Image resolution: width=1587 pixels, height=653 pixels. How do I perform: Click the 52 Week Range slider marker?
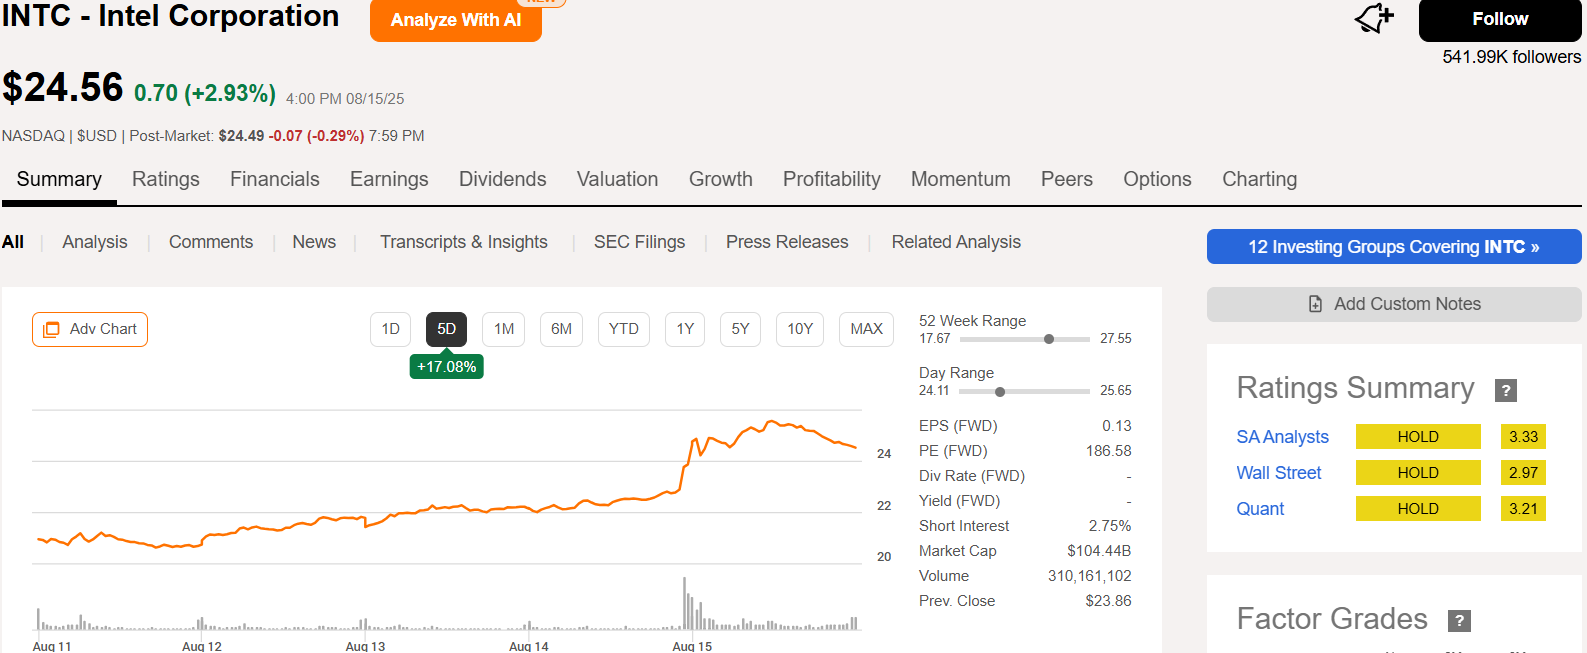tap(1049, 339)
